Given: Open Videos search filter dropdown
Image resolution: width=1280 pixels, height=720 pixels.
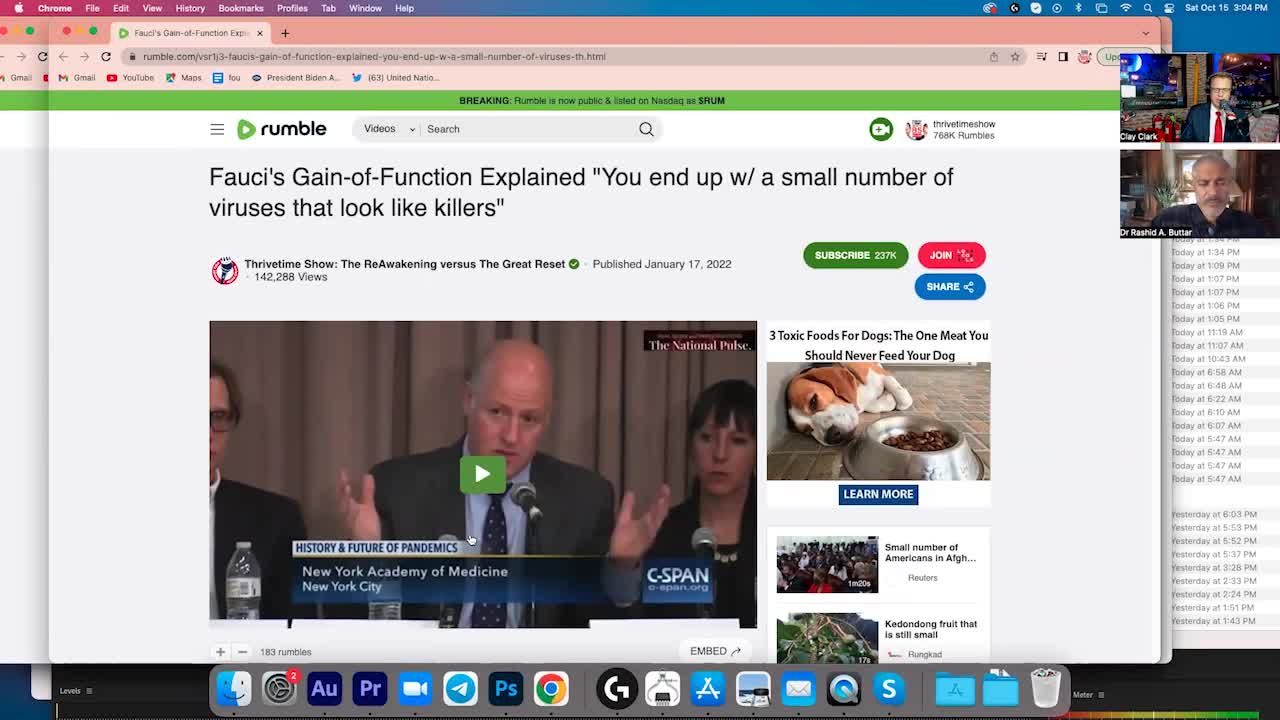Looking at the screenshot, I should pos(389,129).
